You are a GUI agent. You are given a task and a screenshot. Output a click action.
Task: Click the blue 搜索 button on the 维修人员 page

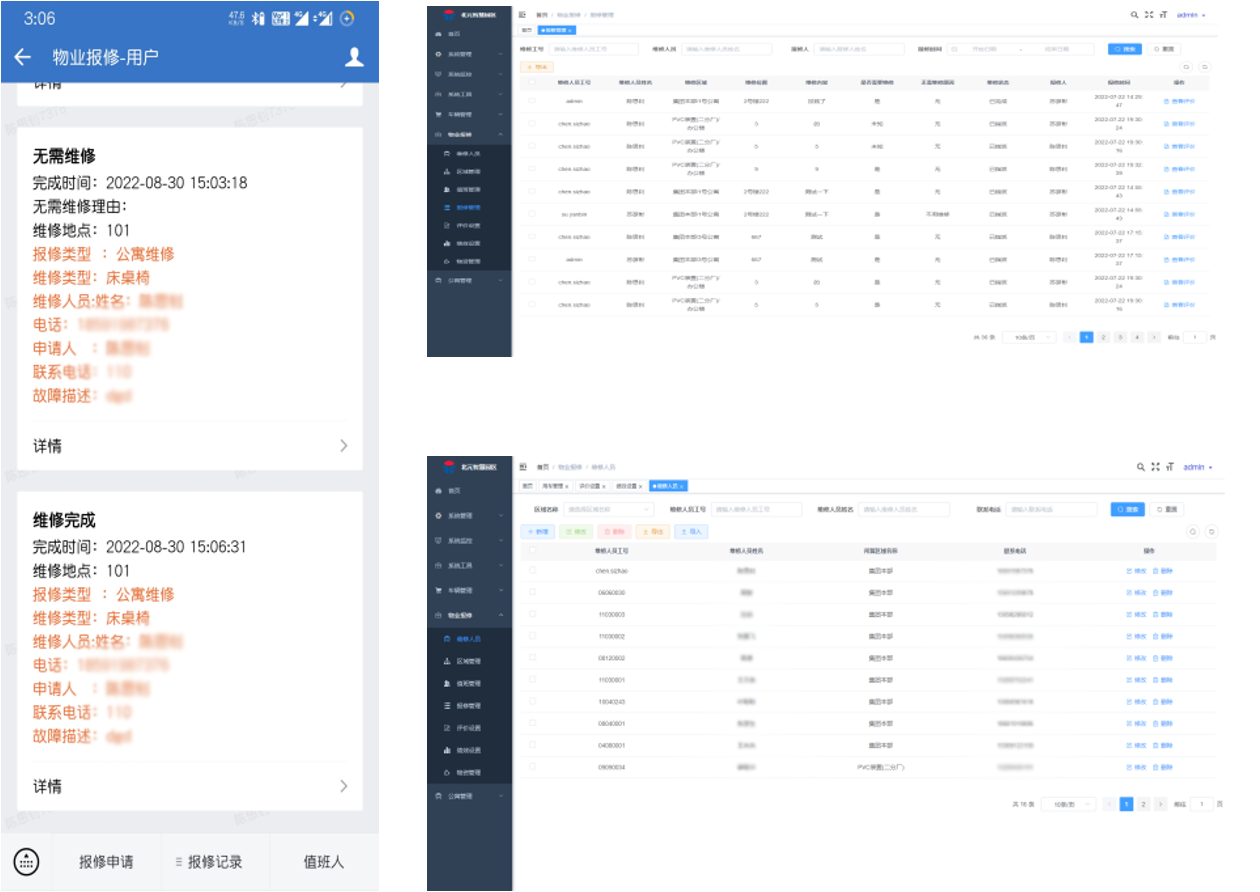[x=1127, y=509]
